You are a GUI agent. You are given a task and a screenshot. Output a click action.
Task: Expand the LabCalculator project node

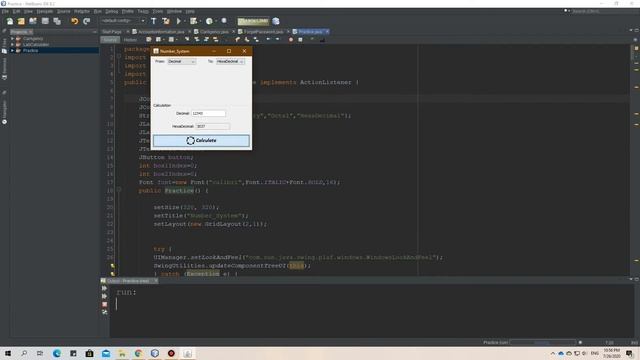[x=13, y=44]
